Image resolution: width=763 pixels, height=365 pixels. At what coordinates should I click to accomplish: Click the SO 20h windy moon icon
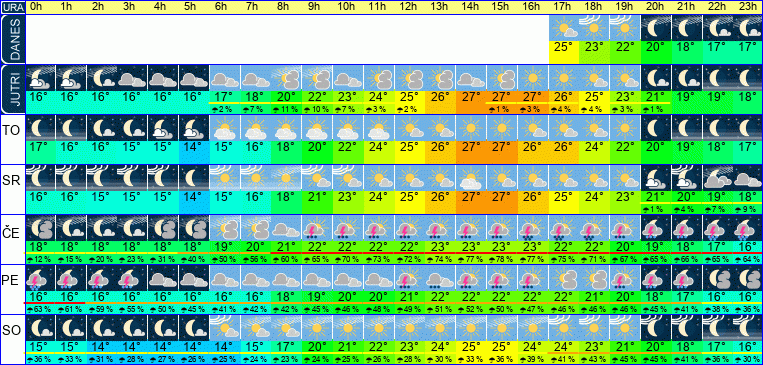(x=656, y=328)
